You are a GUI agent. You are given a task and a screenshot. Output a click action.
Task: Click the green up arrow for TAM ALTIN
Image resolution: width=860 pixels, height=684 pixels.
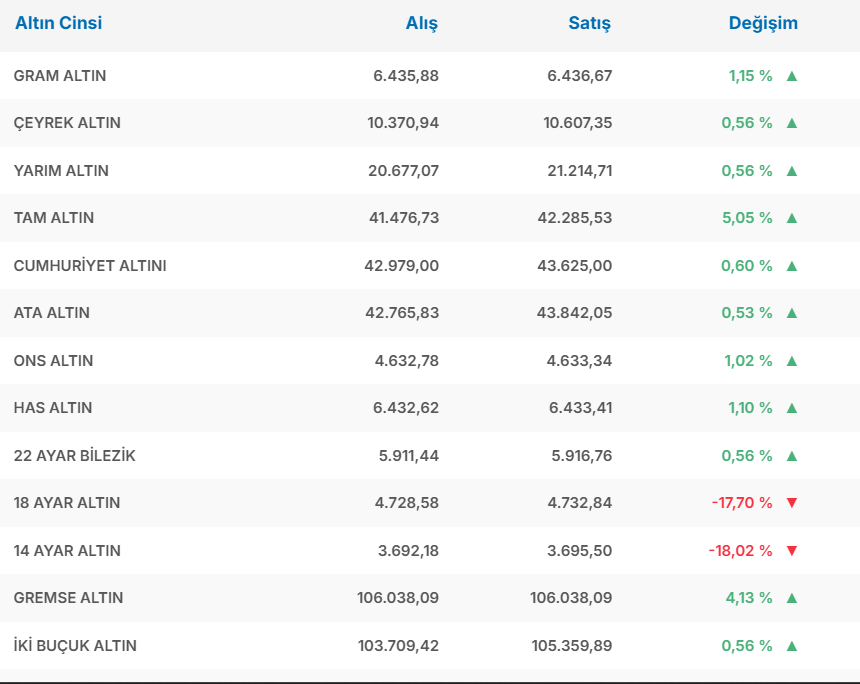[792, 218]
